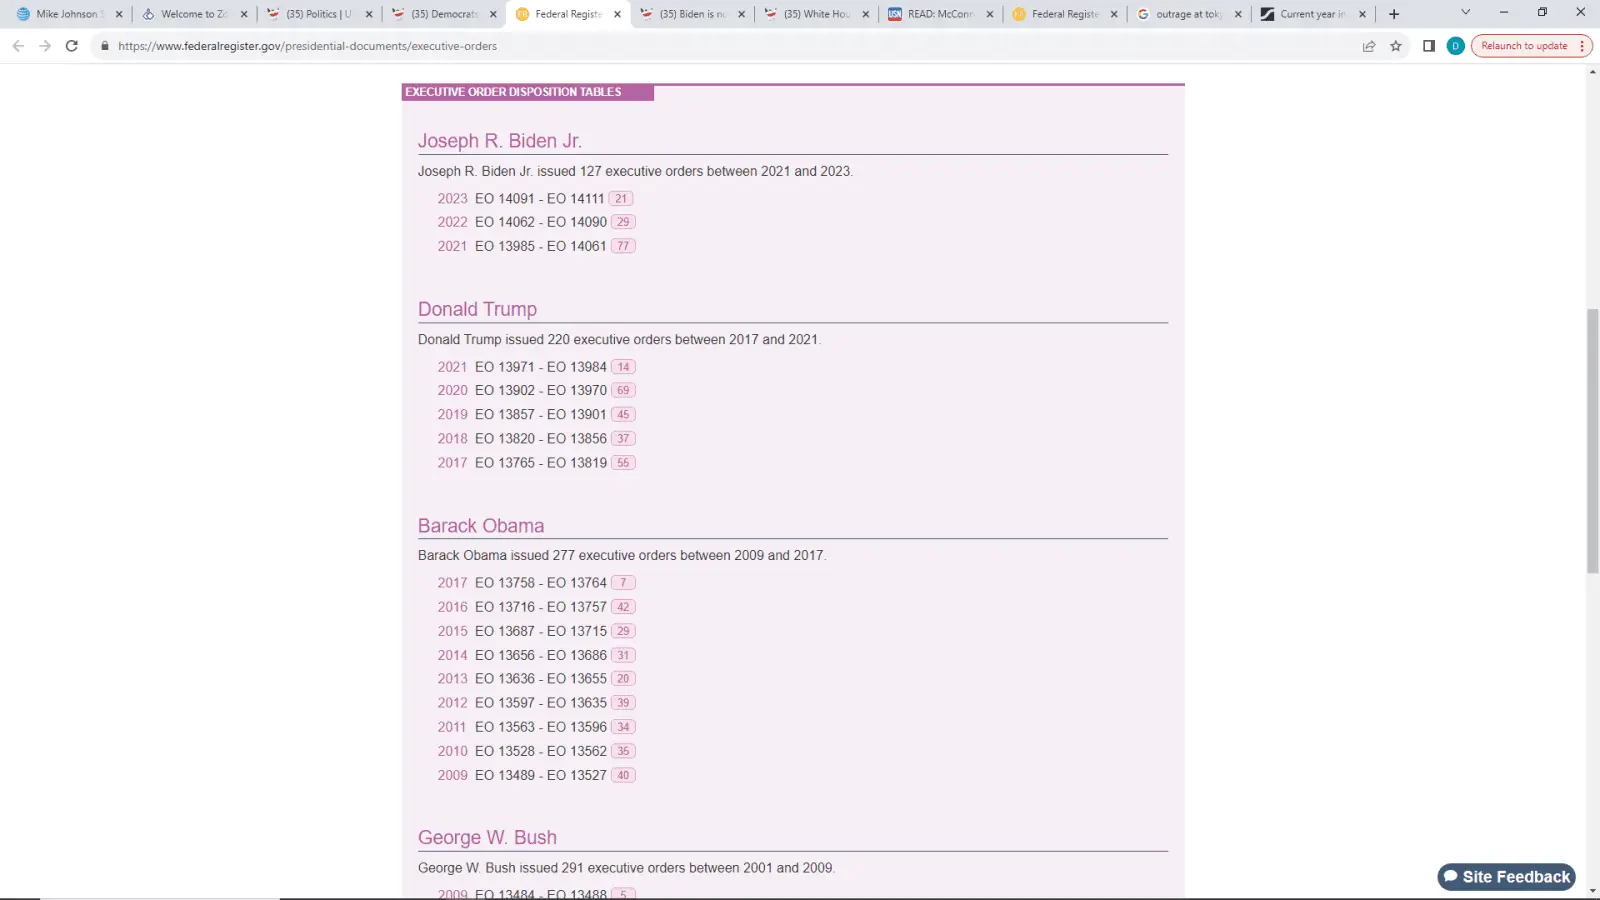Click the browser back arrow
Image resolution: width=1600 pixels, height=900 pixels.
pos(18,46)
